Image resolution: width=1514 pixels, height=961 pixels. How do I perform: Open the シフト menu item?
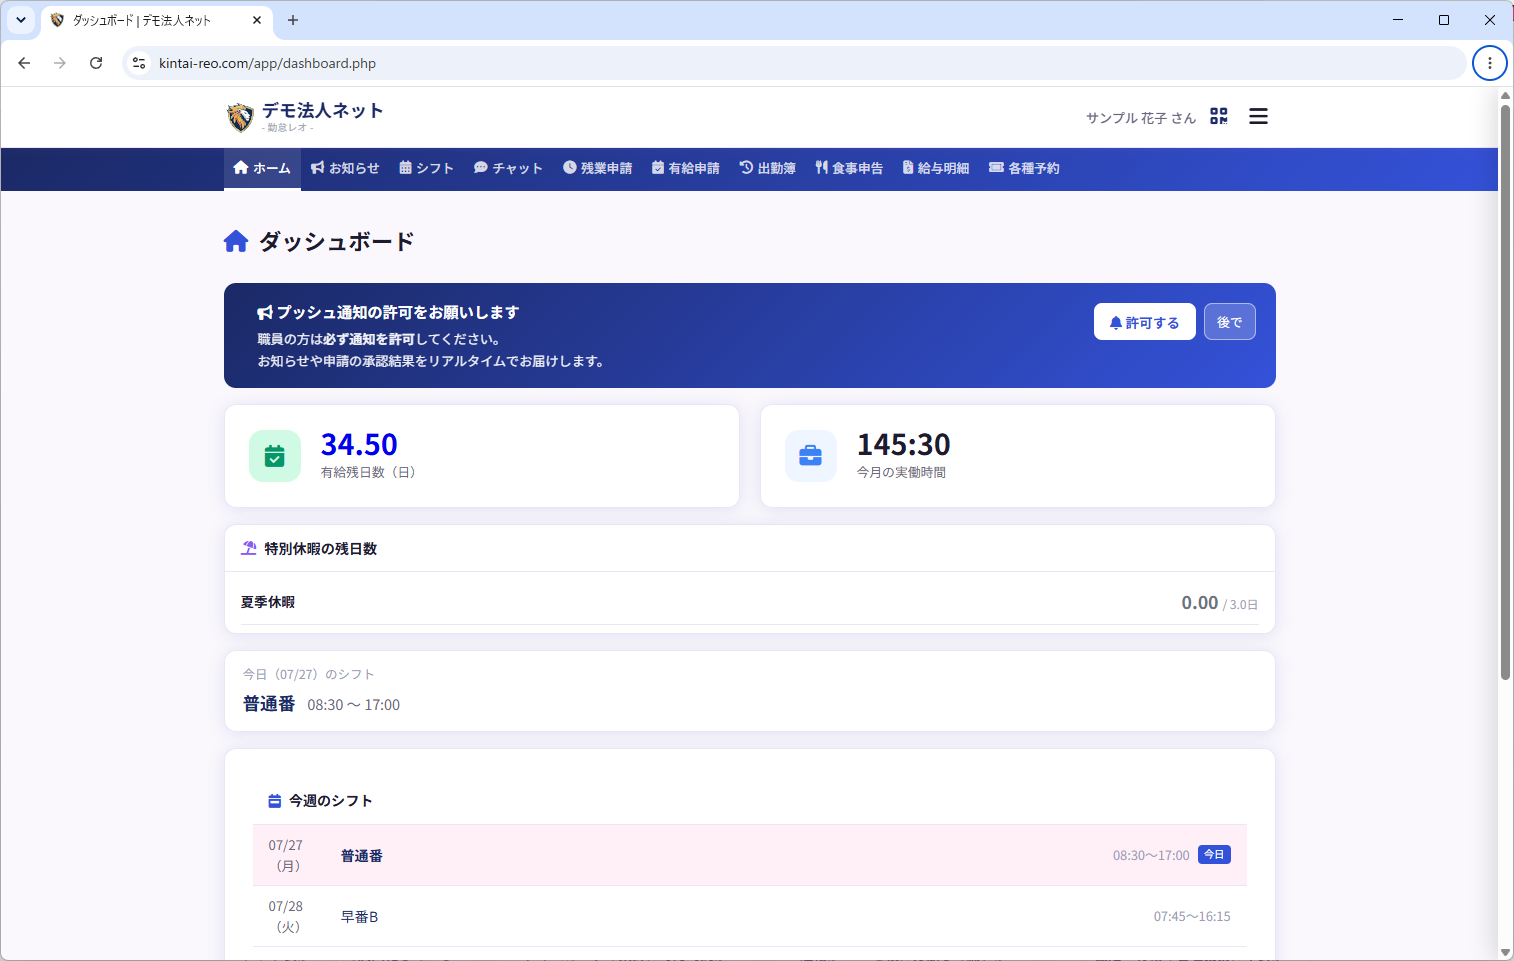[x=426, y=168]
